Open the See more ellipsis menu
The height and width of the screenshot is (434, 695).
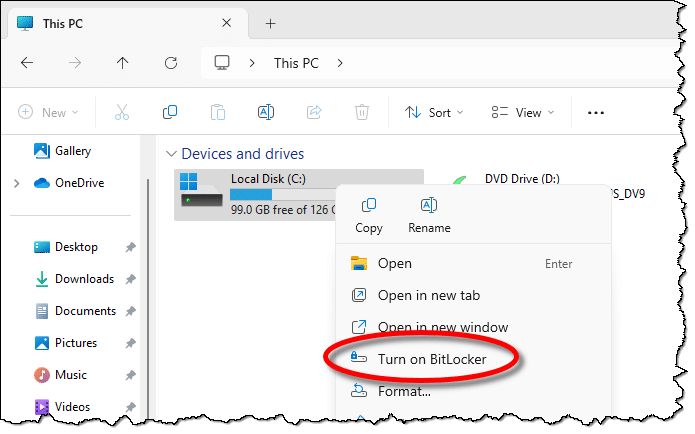point(596,112)
